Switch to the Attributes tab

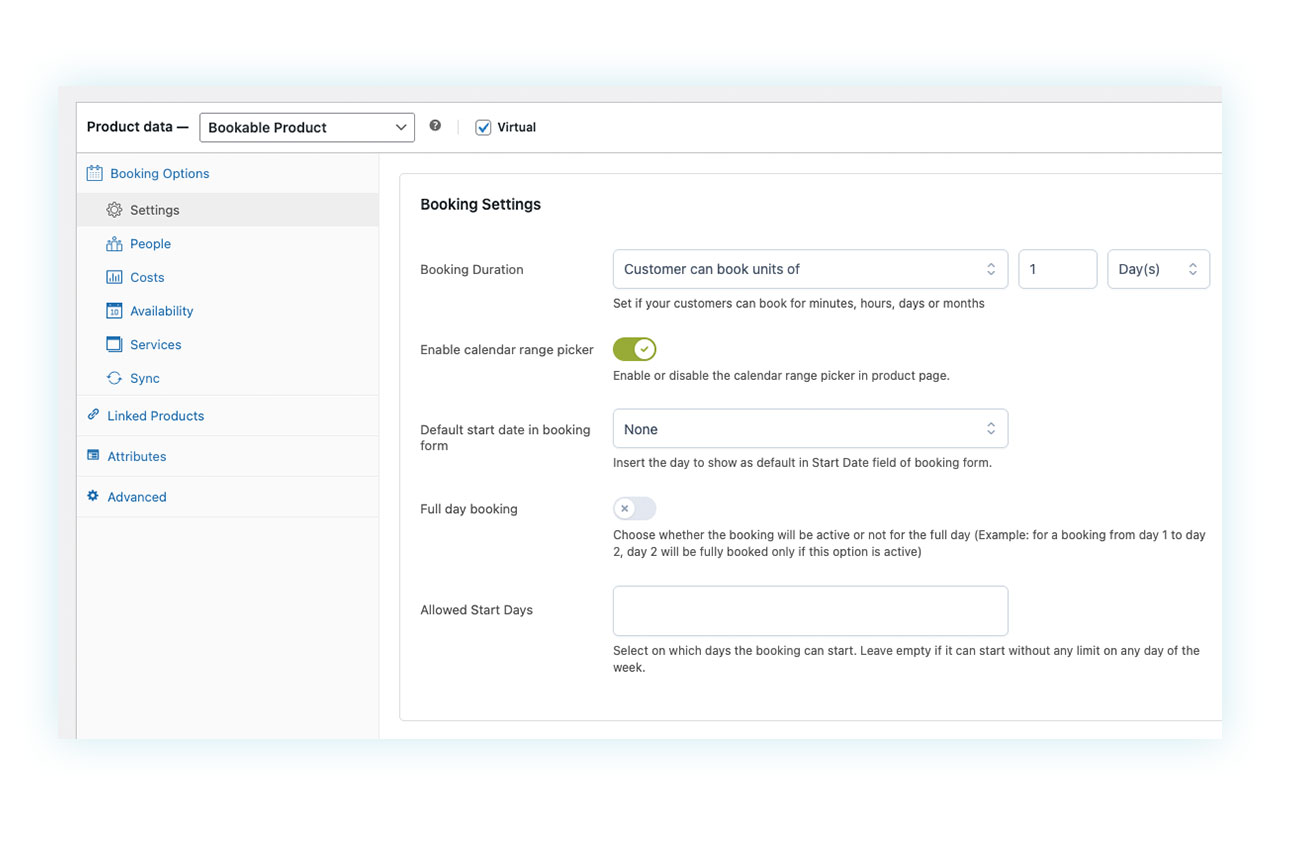coord(136,456)
